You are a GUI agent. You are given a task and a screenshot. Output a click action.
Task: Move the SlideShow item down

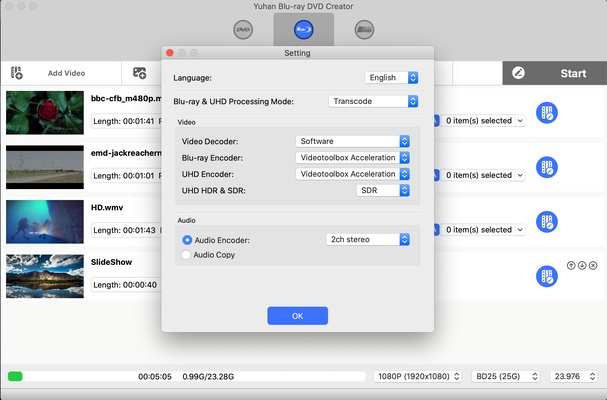pyautogui.click(x=582, y=266)
